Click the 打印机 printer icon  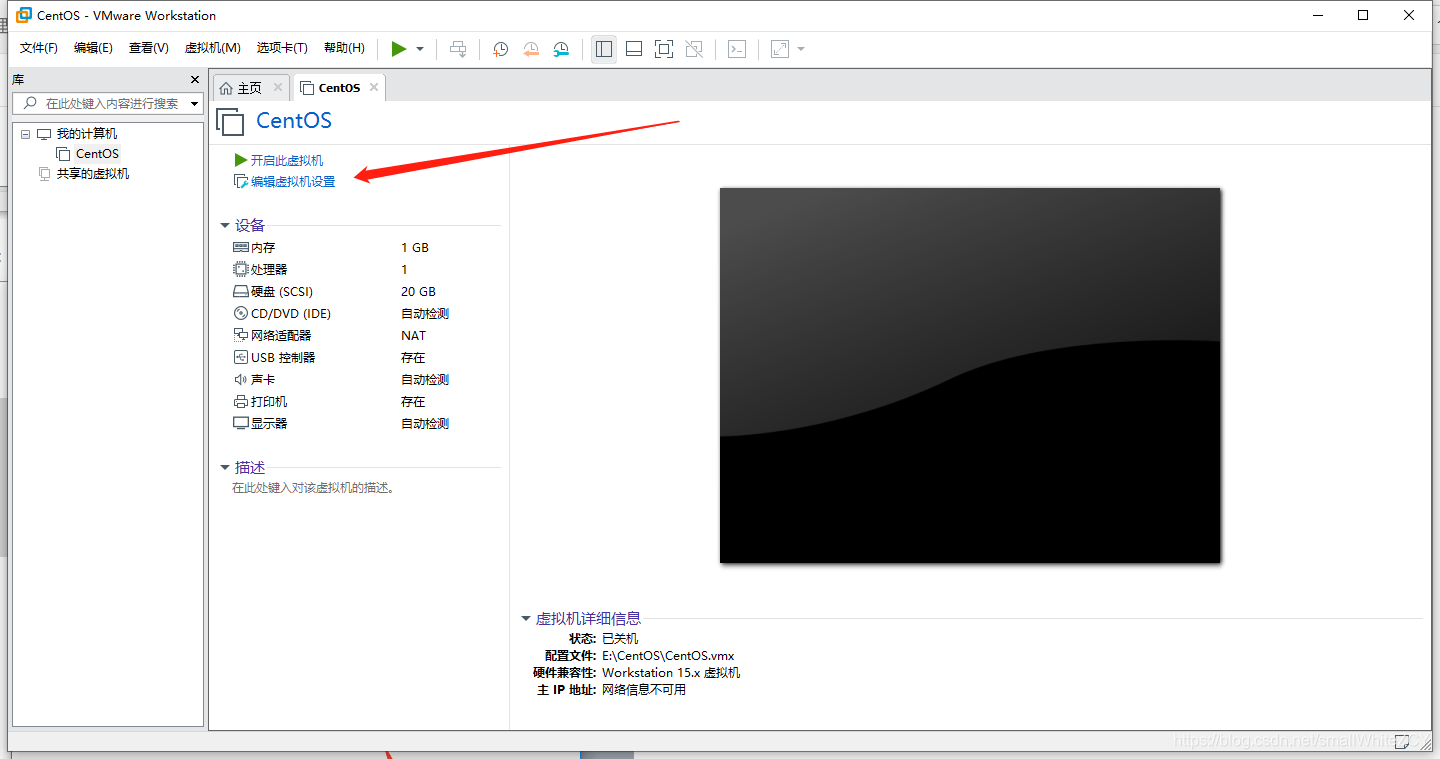240,401
